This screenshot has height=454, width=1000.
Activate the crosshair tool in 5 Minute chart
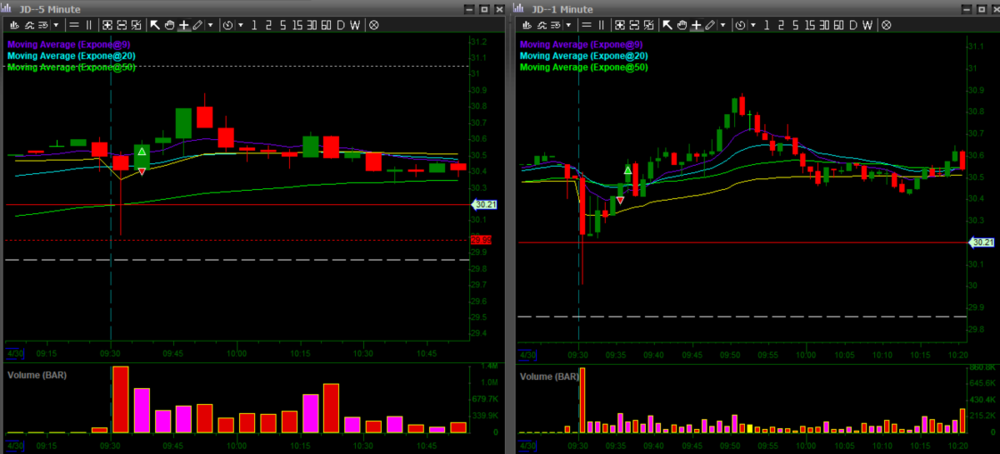click(183, 24)
